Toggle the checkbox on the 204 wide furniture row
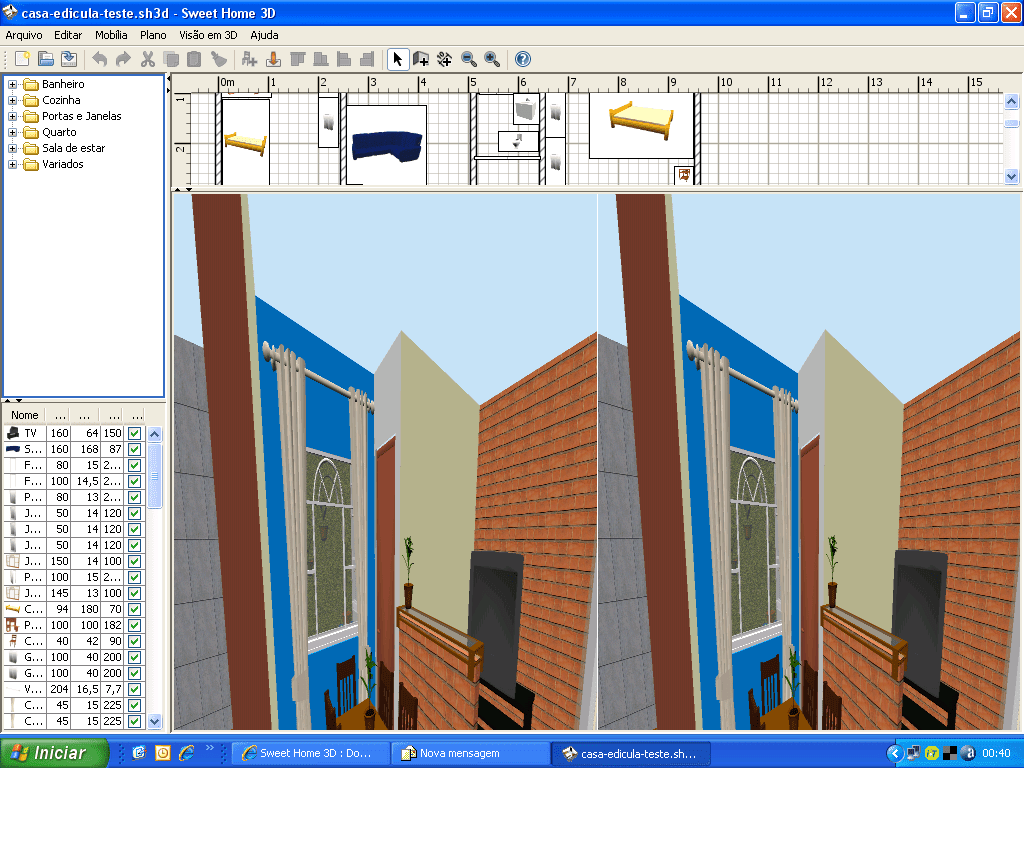The width and height of the screenshot is (1024, 857). click(134, 689)
